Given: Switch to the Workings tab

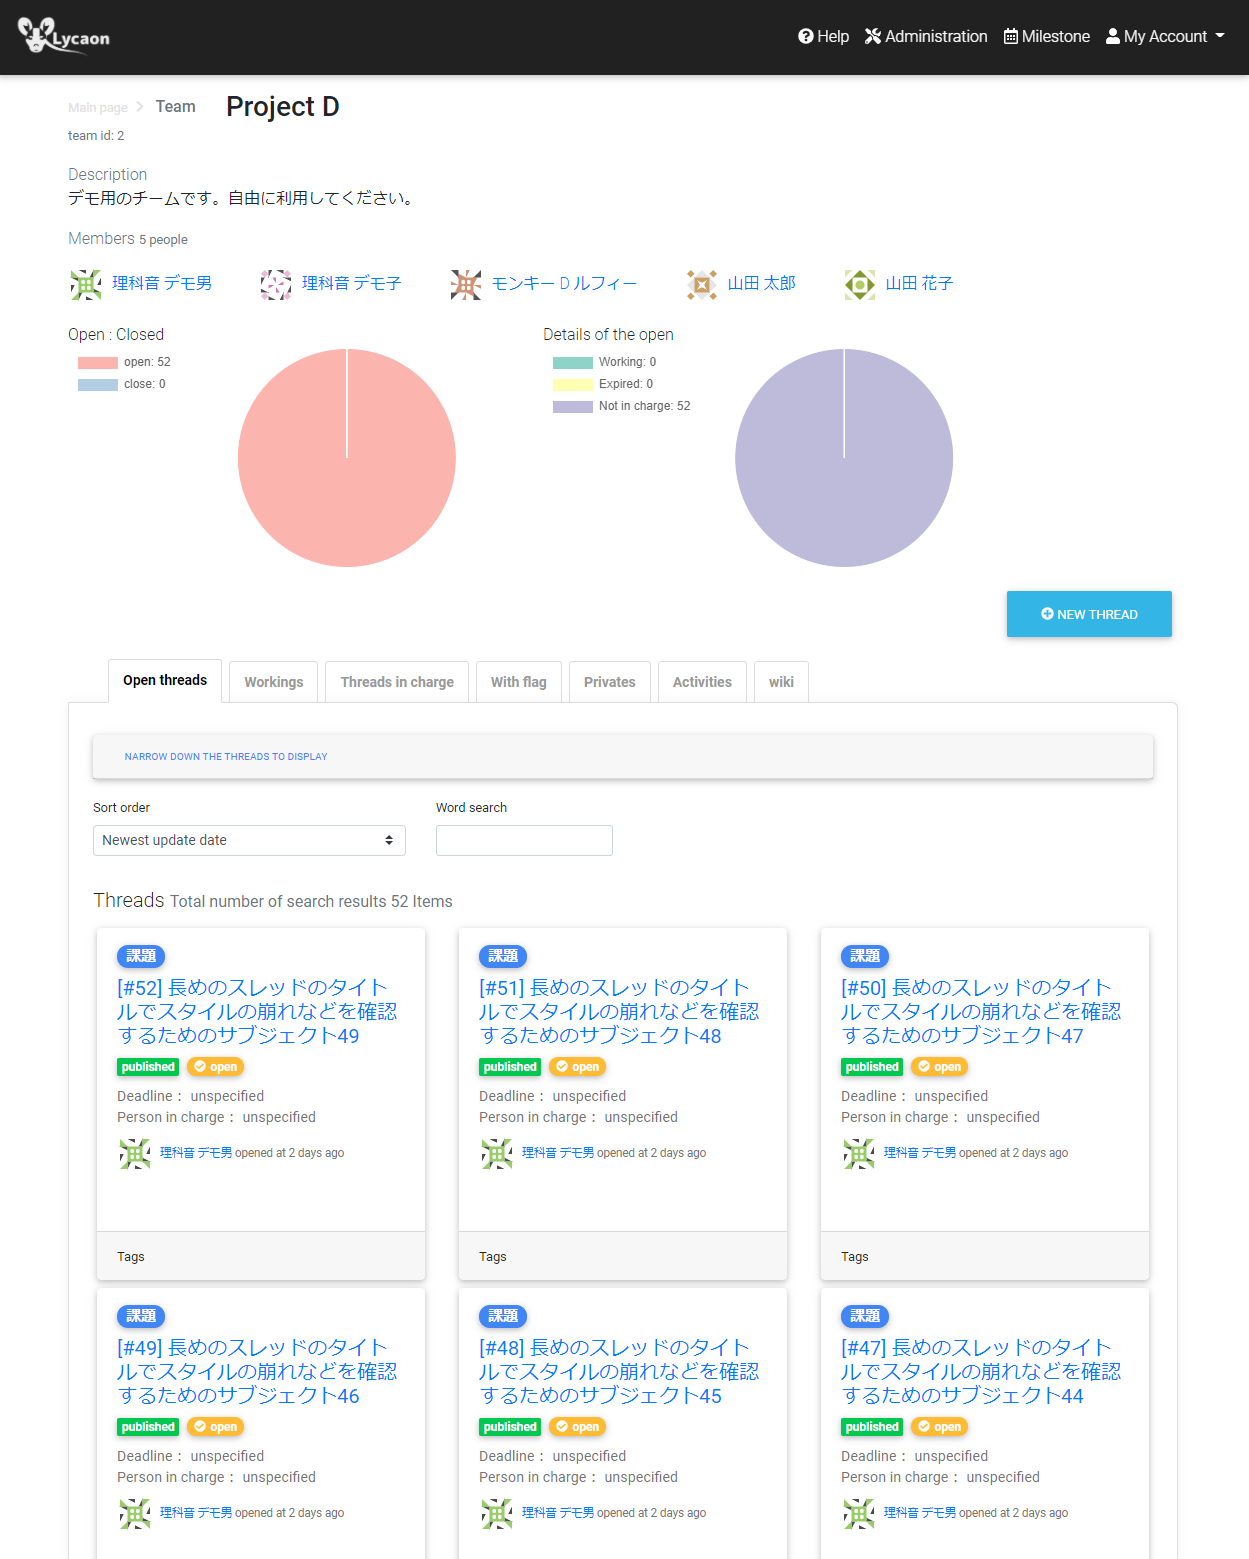Looking at the screenshot, I should [x=273, y=682].
